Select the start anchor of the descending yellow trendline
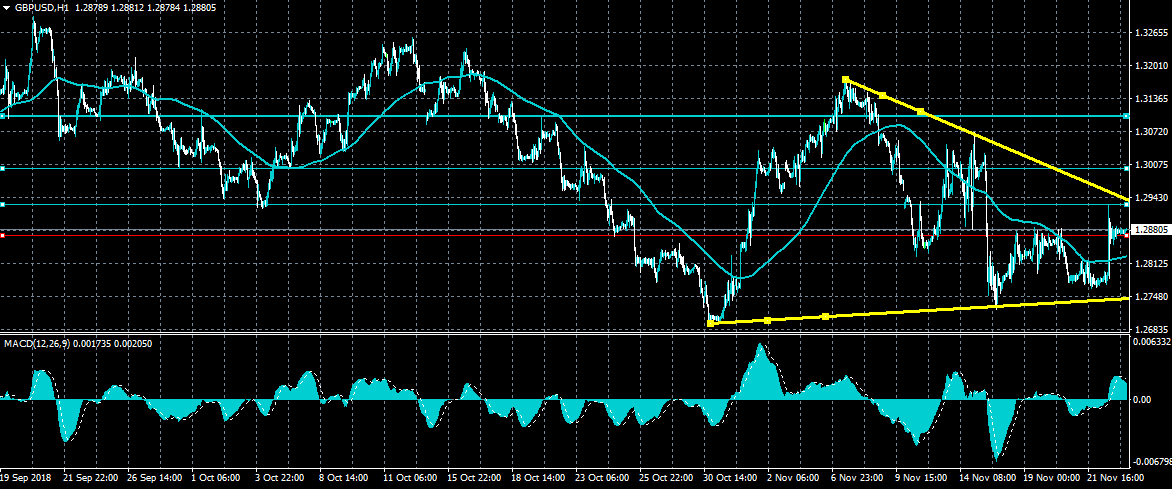The height and width of the screenshot is (489, 1172). tap(845, 79)
